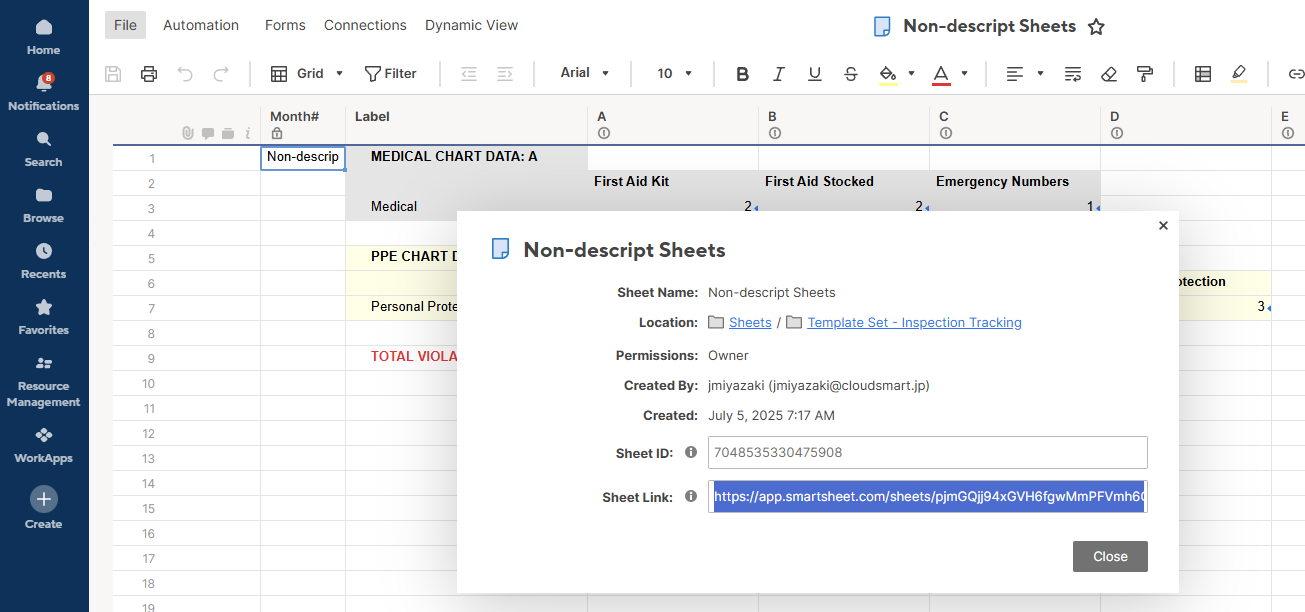Viewport: 1305px width, 612px height.
Task: Click the Format painter icon
Action: tap(1145, 73)
